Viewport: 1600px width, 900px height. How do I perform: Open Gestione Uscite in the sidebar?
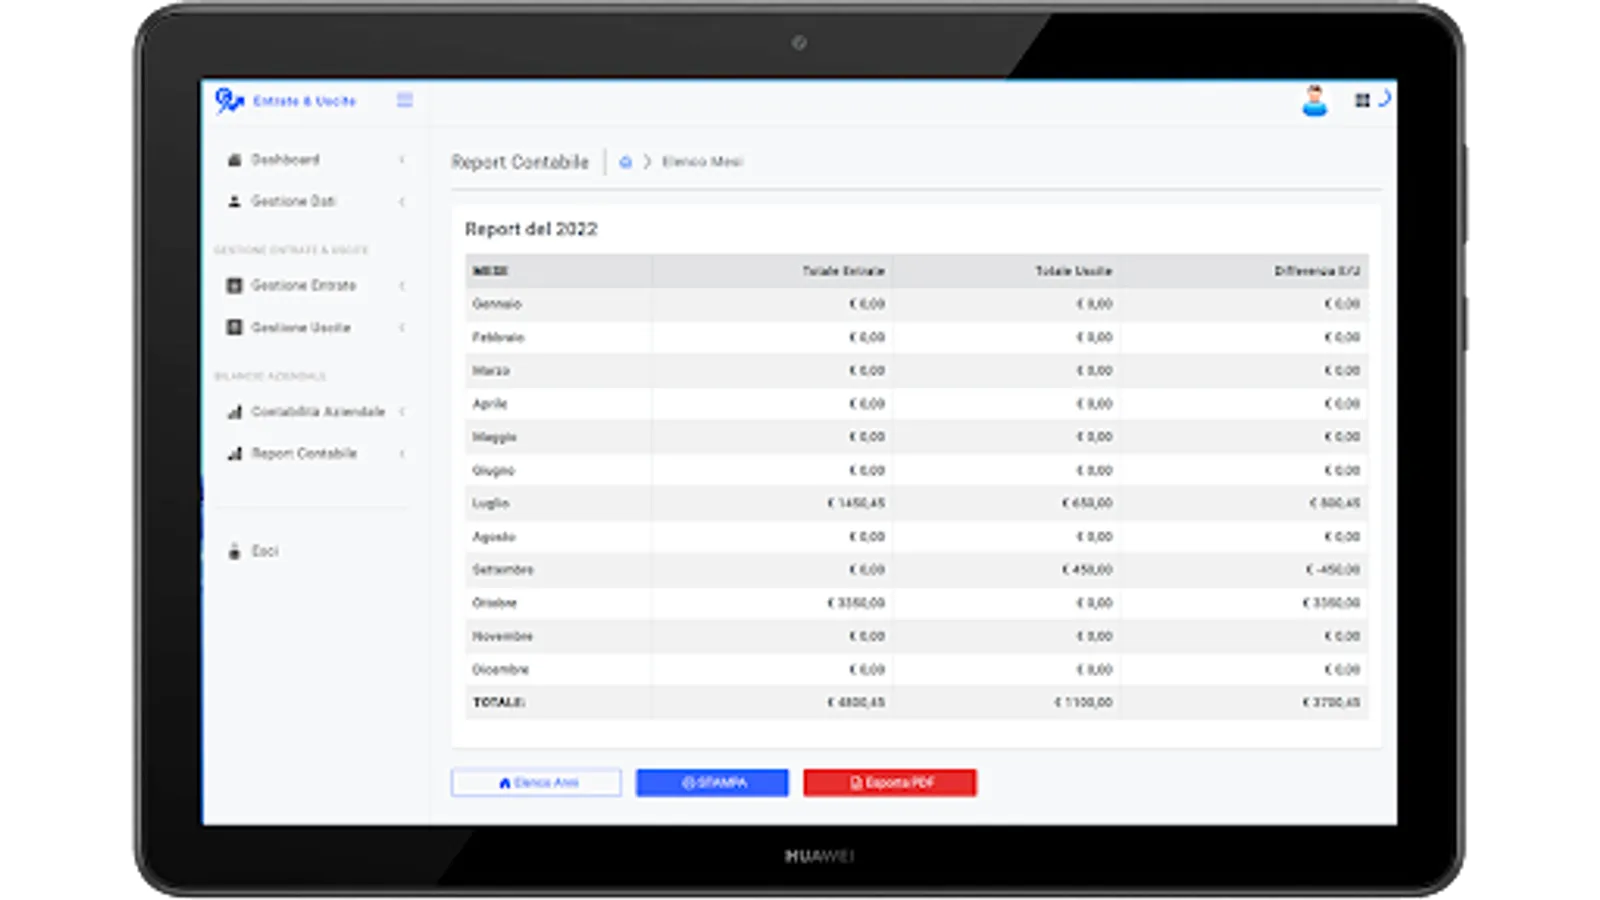click(301, 328)
